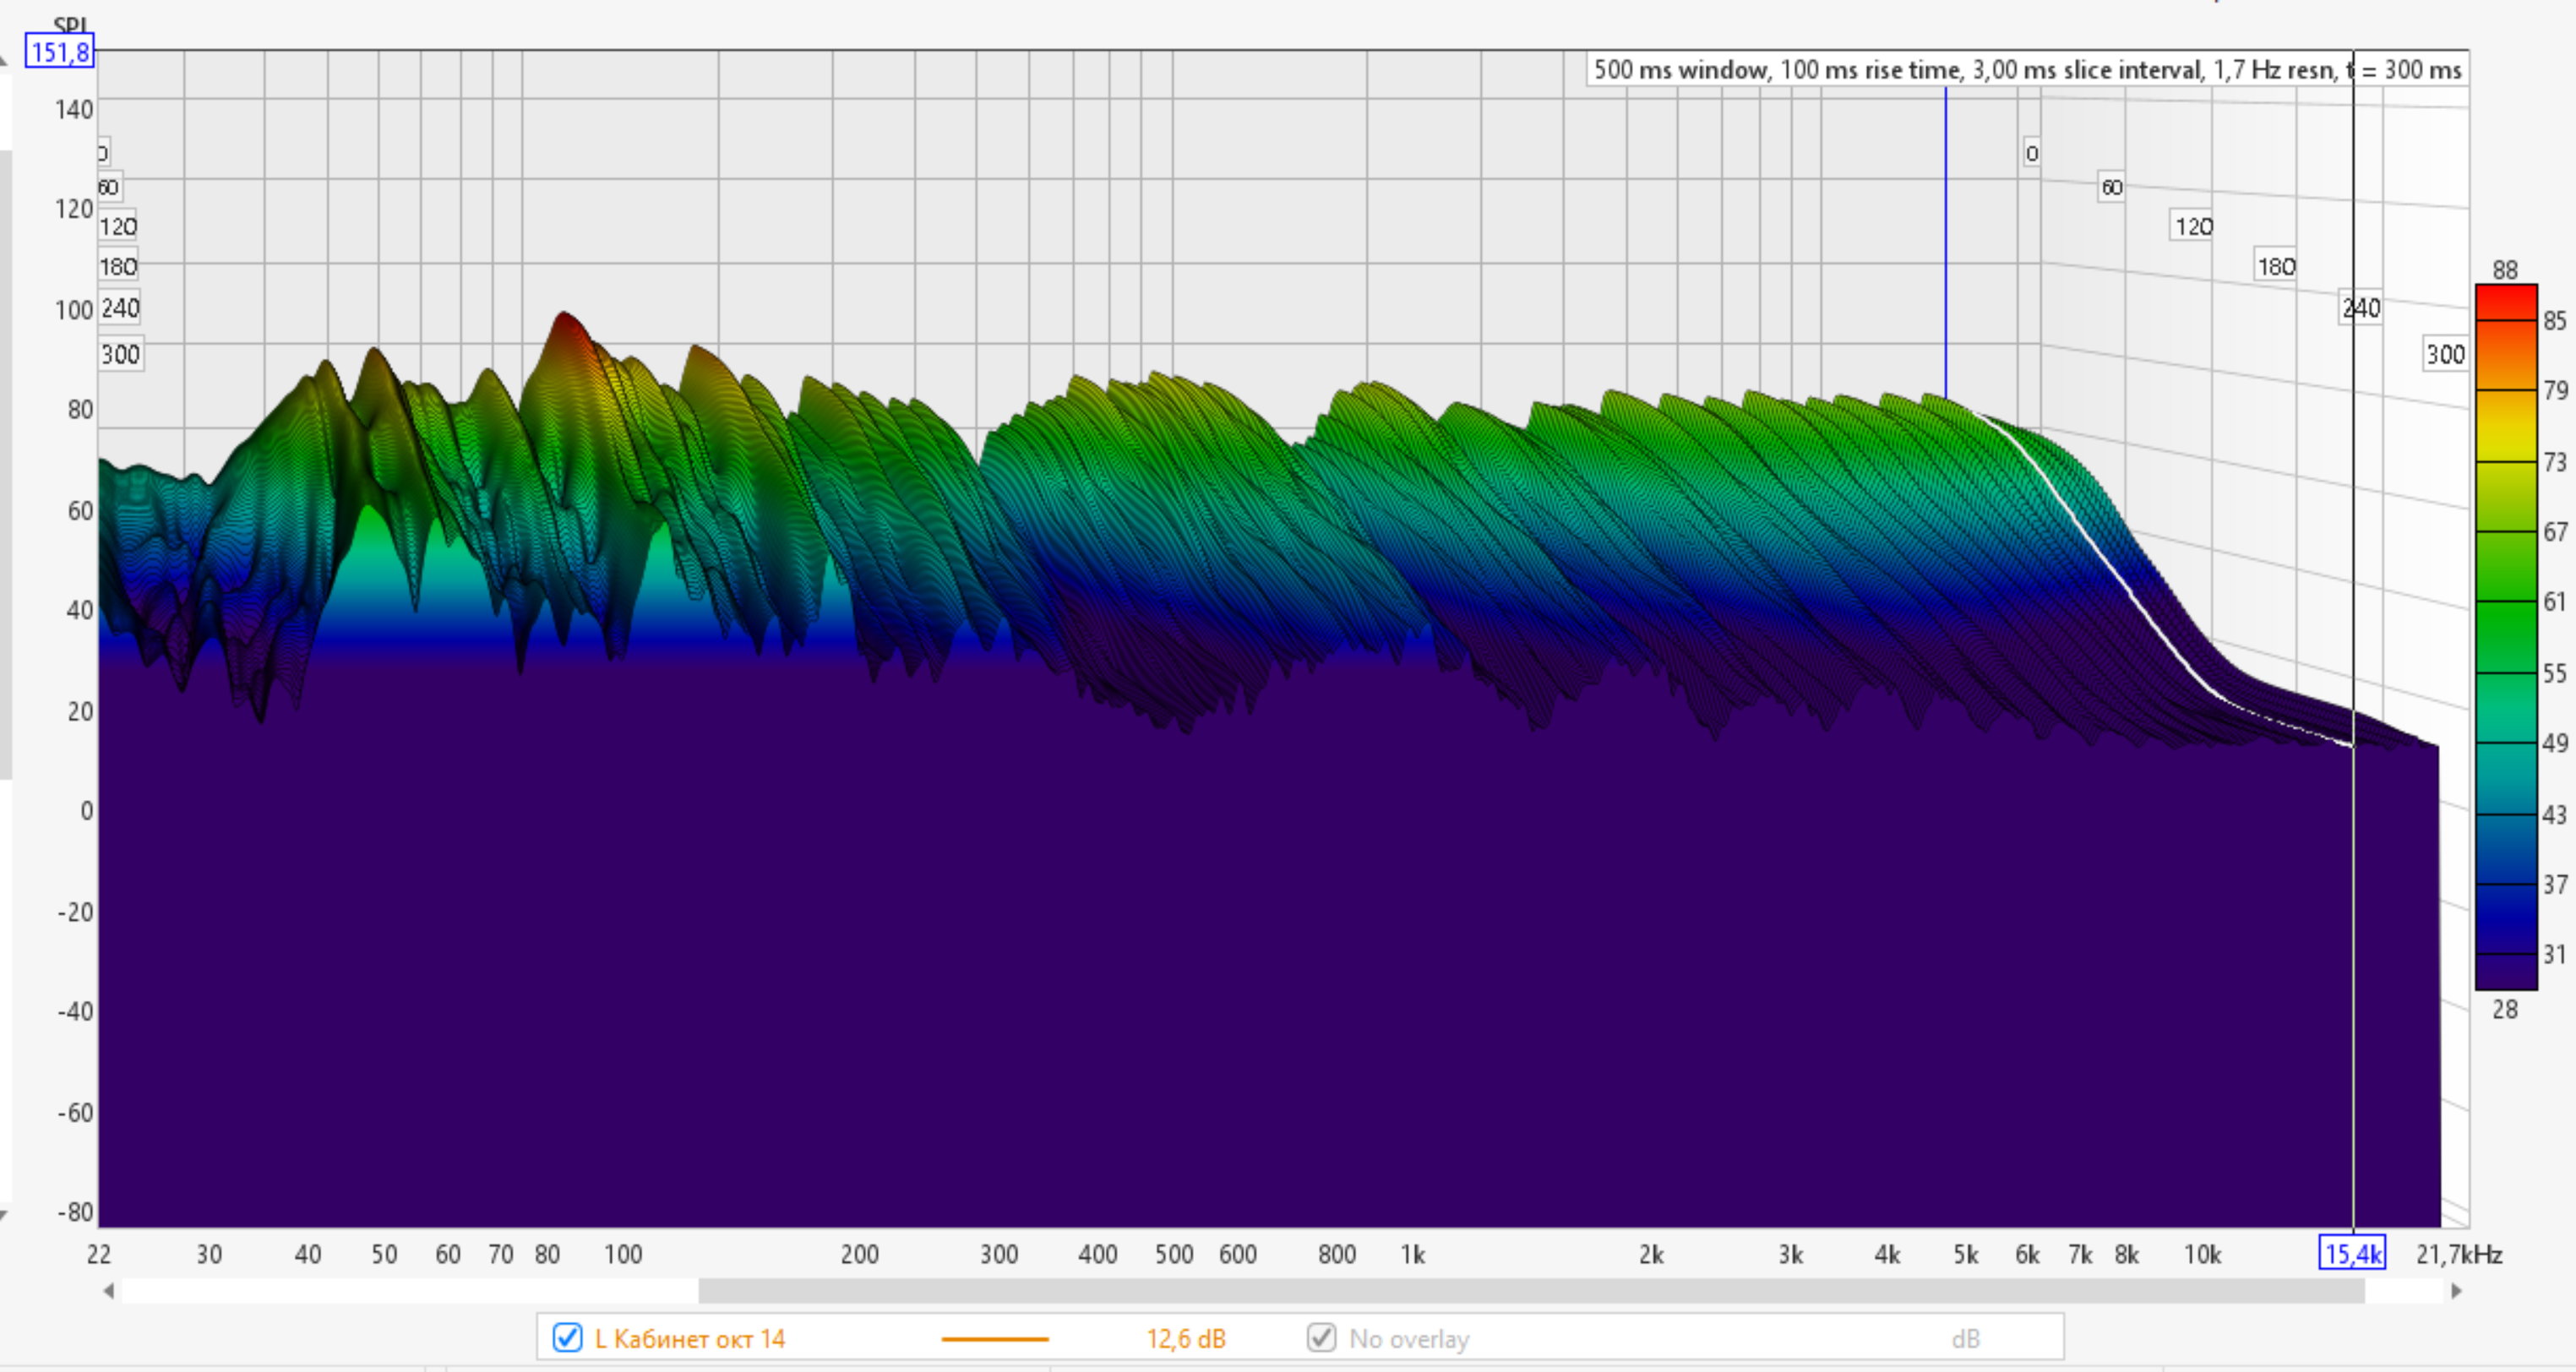The width and height of the screenshot is (2576, 1372).
Task: Click the 12,6 dB value in legend
Action: tap(1185, 1338)
